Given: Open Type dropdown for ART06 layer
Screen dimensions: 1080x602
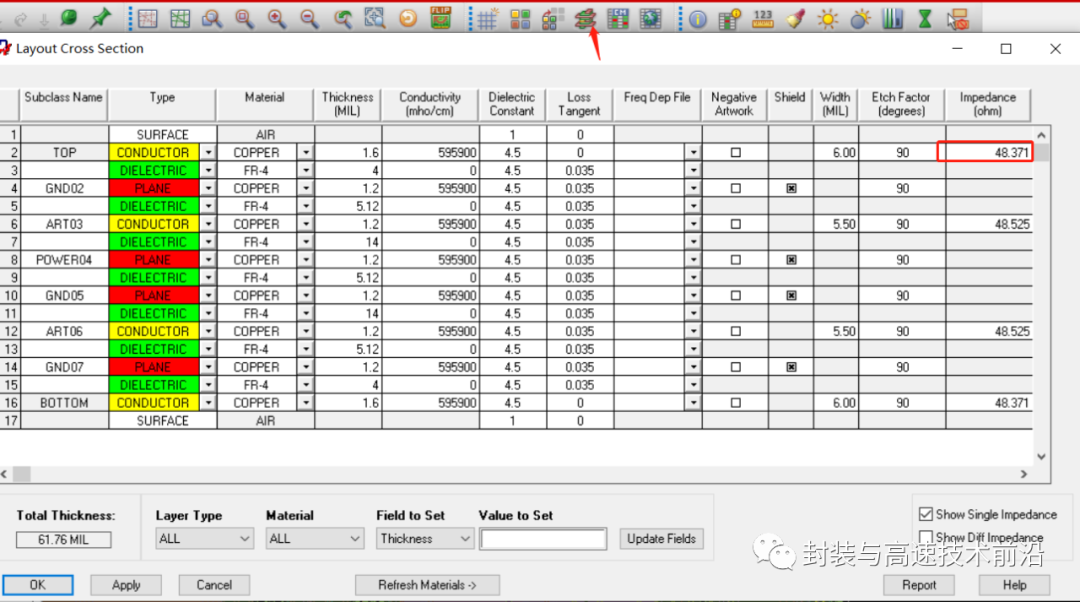Looking at the screenshot, I should click(x=208, y=331).
